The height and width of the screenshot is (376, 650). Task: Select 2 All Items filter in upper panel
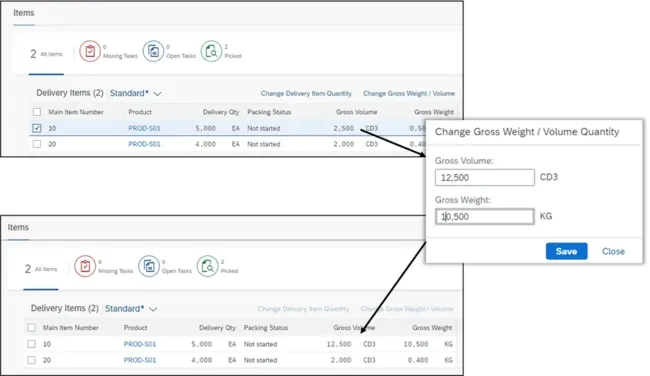click(46, 54)
